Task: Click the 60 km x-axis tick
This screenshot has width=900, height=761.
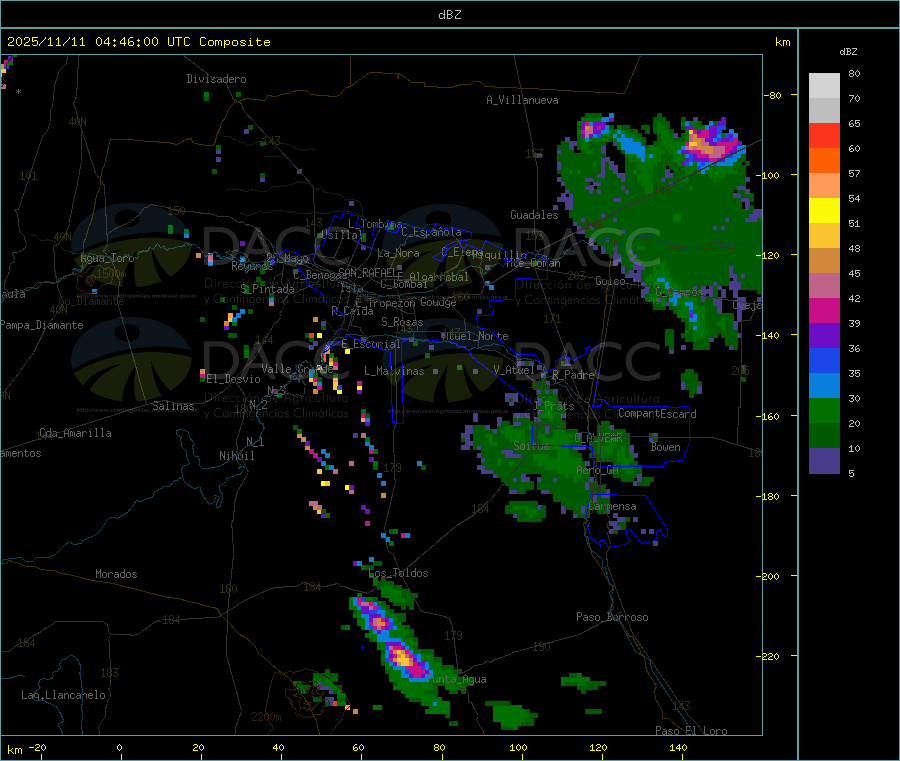Action: coord(358,747)
